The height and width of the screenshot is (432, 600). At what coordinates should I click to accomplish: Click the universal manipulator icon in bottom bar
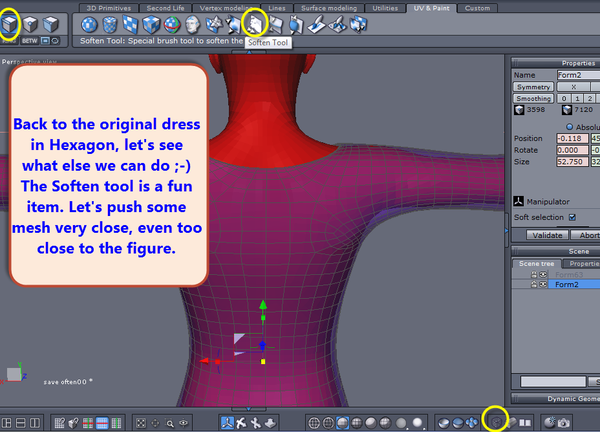(x=227, y=423)
